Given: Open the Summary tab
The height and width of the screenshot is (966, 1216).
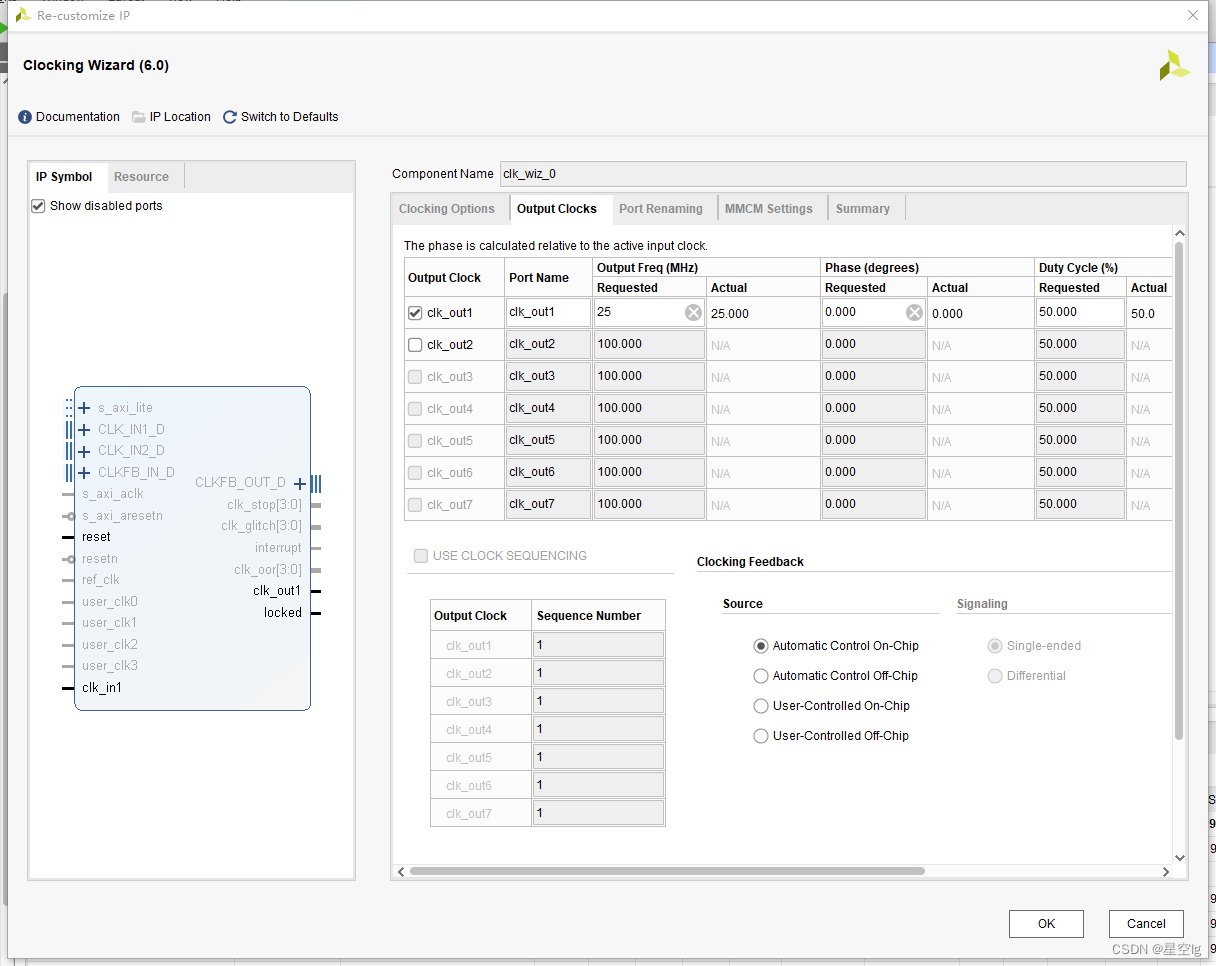Looking at the screenshot, I should click(863, 209).
